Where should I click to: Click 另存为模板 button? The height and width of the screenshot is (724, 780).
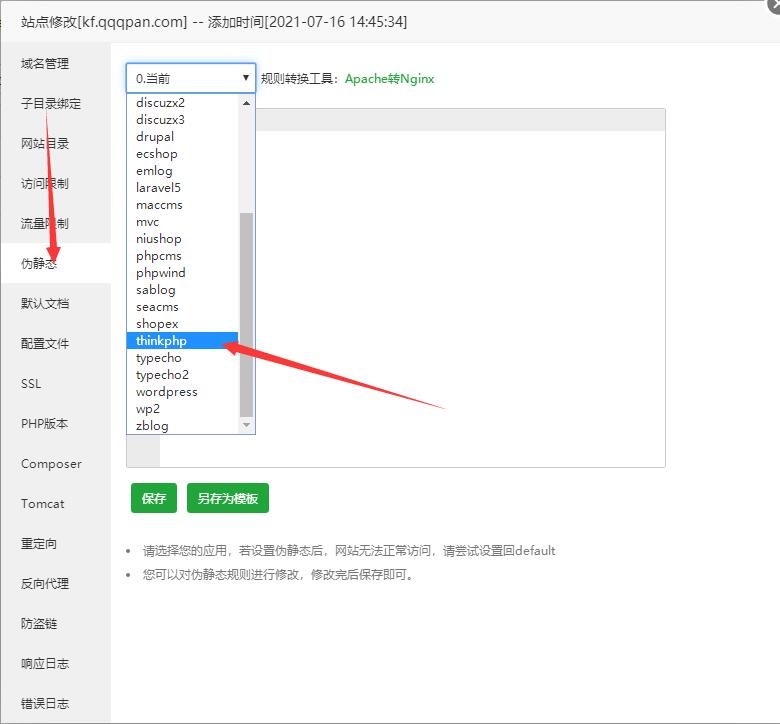point(227,498)
